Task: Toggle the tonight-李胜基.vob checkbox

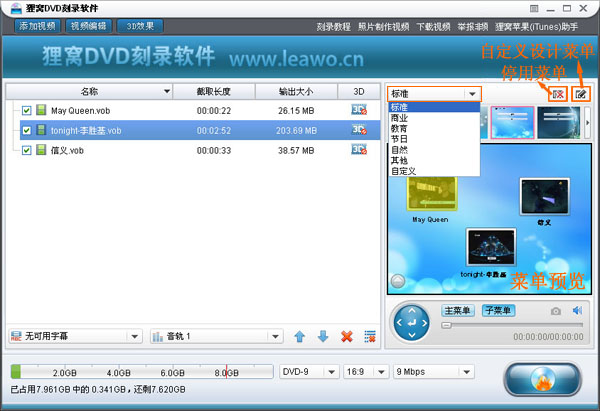Action: [x=26, y=130]
